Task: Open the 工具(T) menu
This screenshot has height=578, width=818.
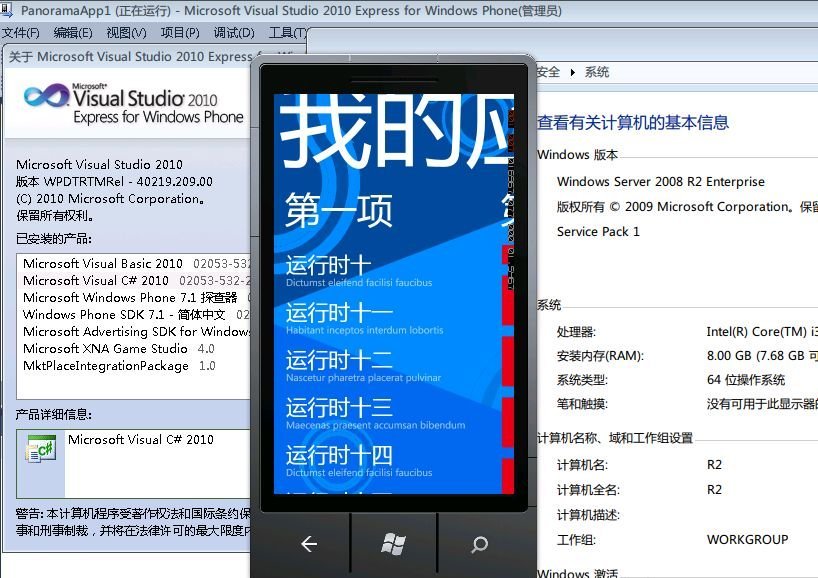Action: (287, 33)
